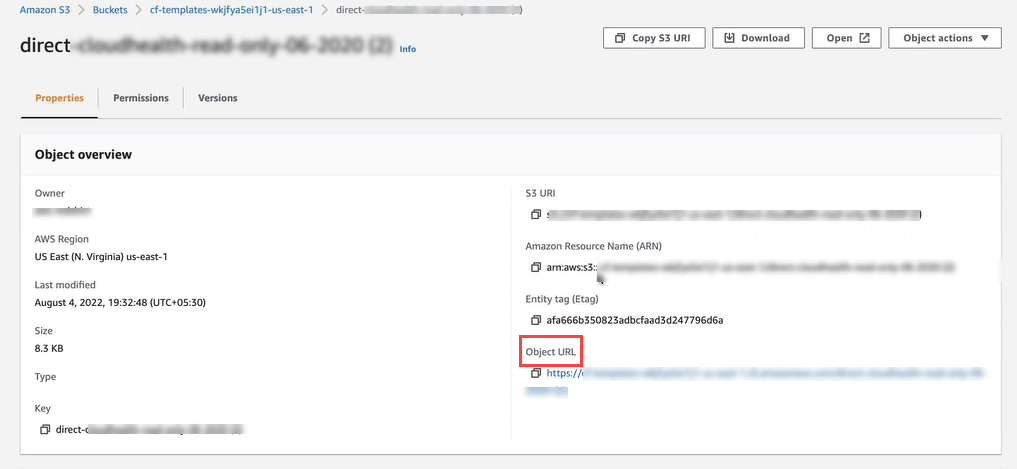Copy the Entity tag value using its icon
This screenshot has height=469, width=1017.
click(x=535, y=320)
